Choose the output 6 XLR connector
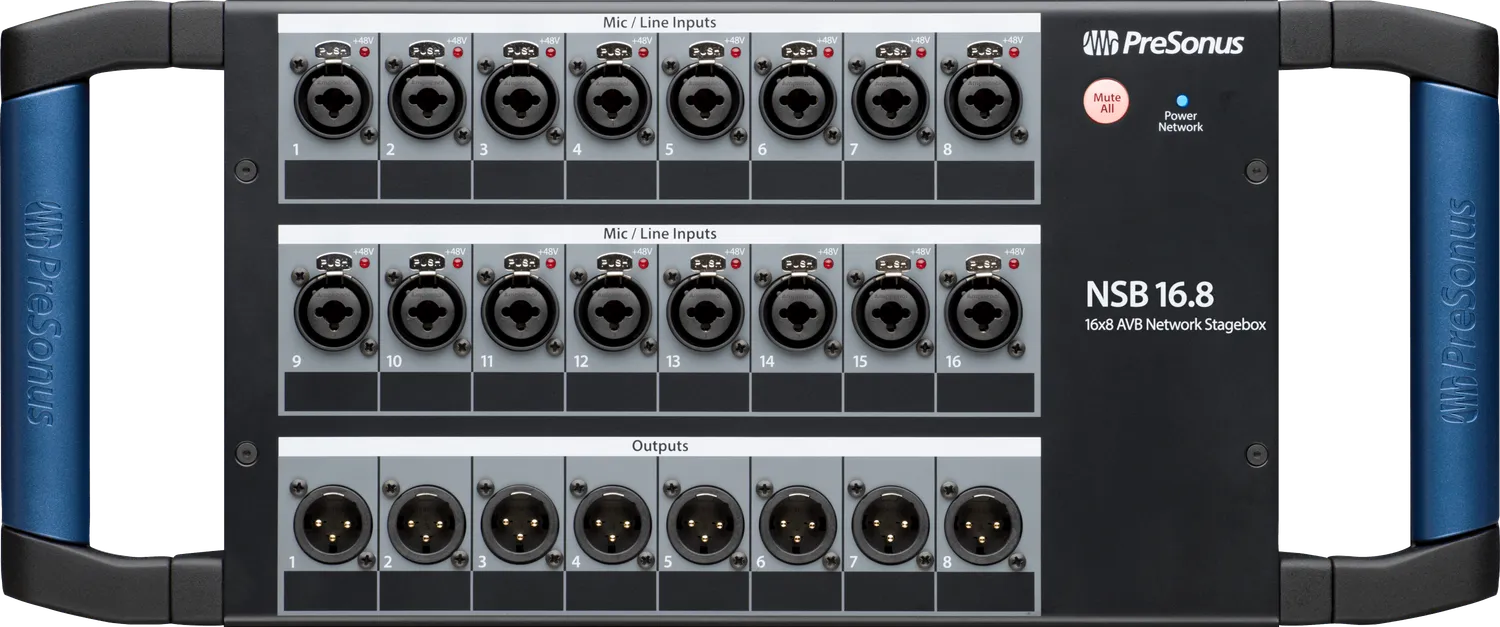The height and width of the screenshot is (627, 1500). pos(799,525)
